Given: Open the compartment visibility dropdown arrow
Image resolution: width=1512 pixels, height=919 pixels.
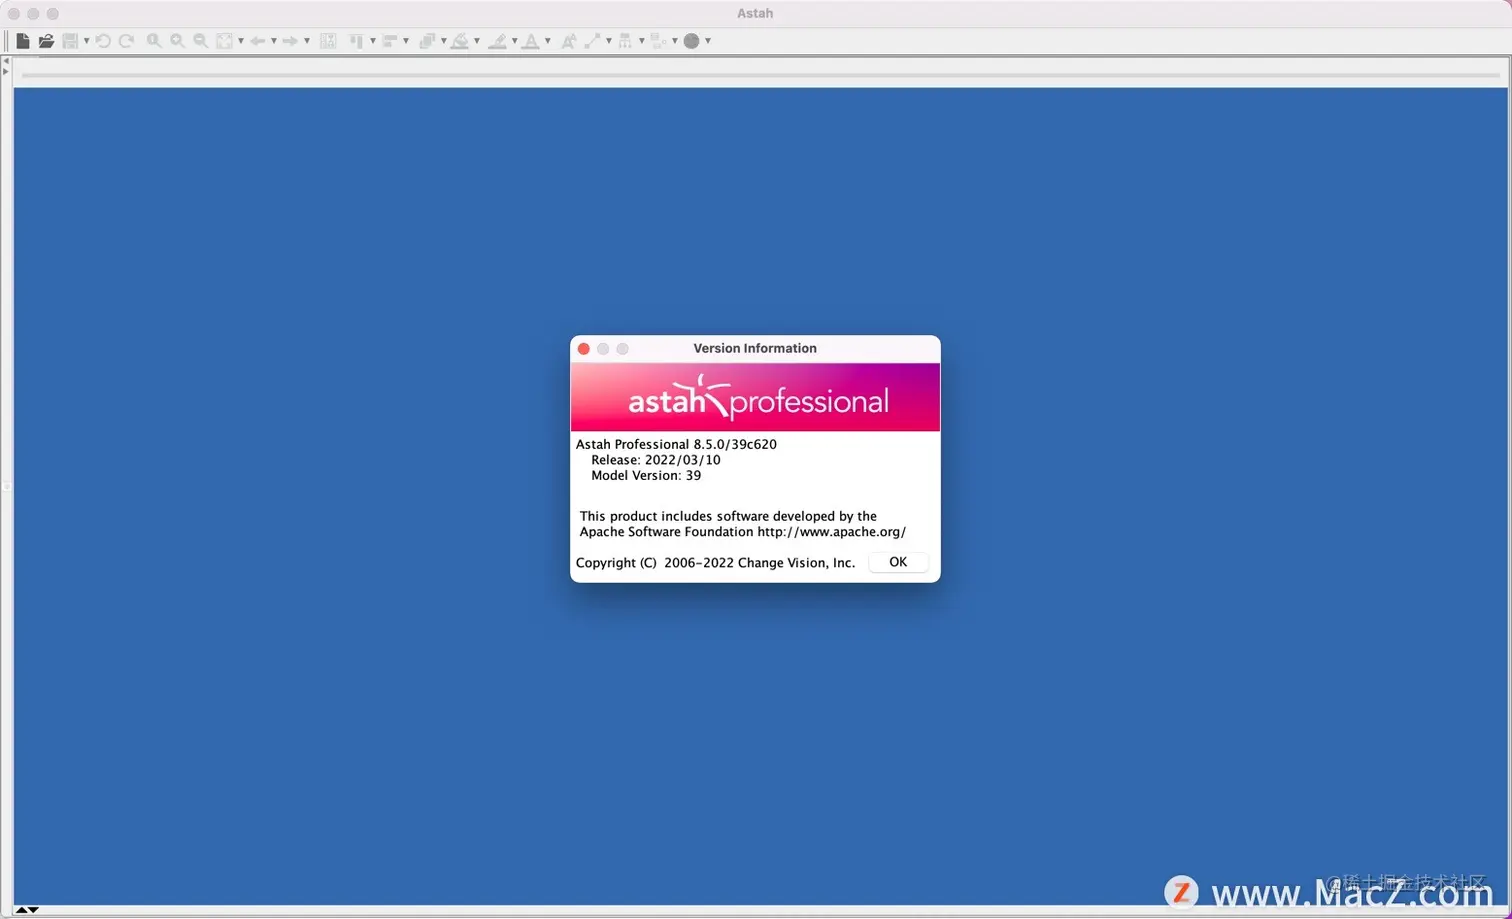Looking at the screenshot, I should point(675,41).
